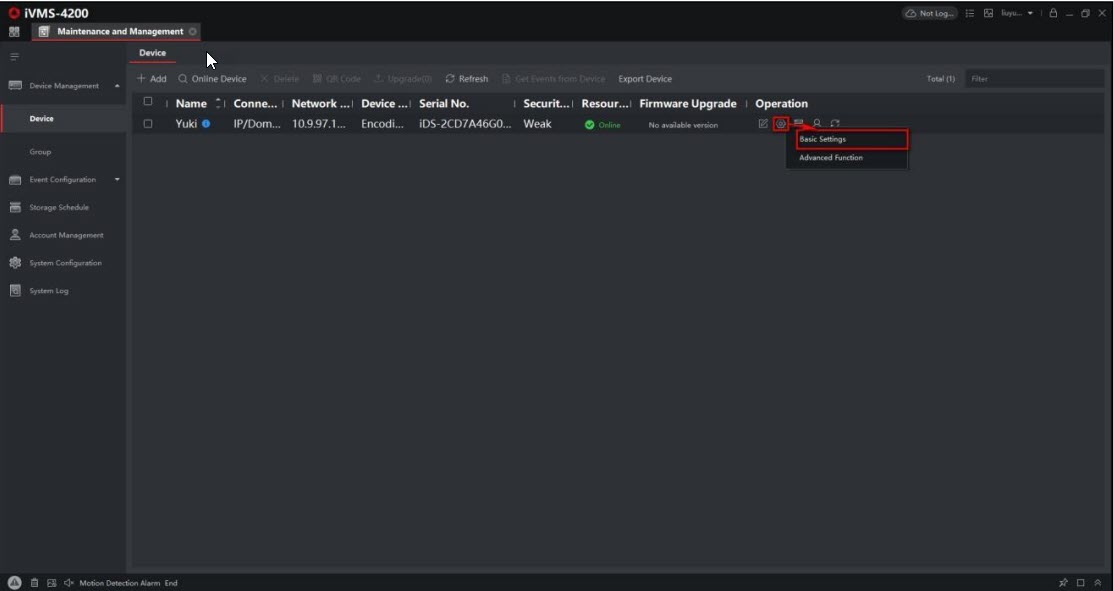The height and width of the screenshot is (591, 1114).
Task: Click the lock icon in the title bar
Action: click(1054, 13)
